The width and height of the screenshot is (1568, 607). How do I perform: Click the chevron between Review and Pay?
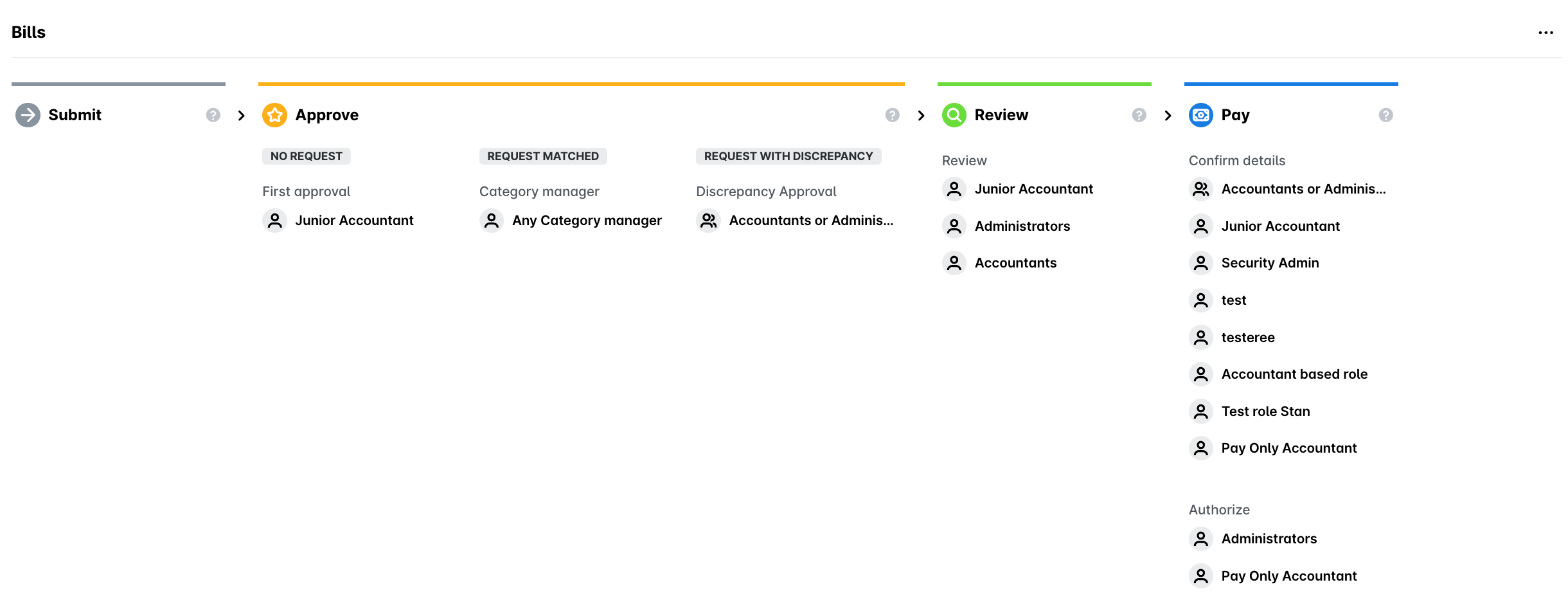click(x=1168, y=116)
